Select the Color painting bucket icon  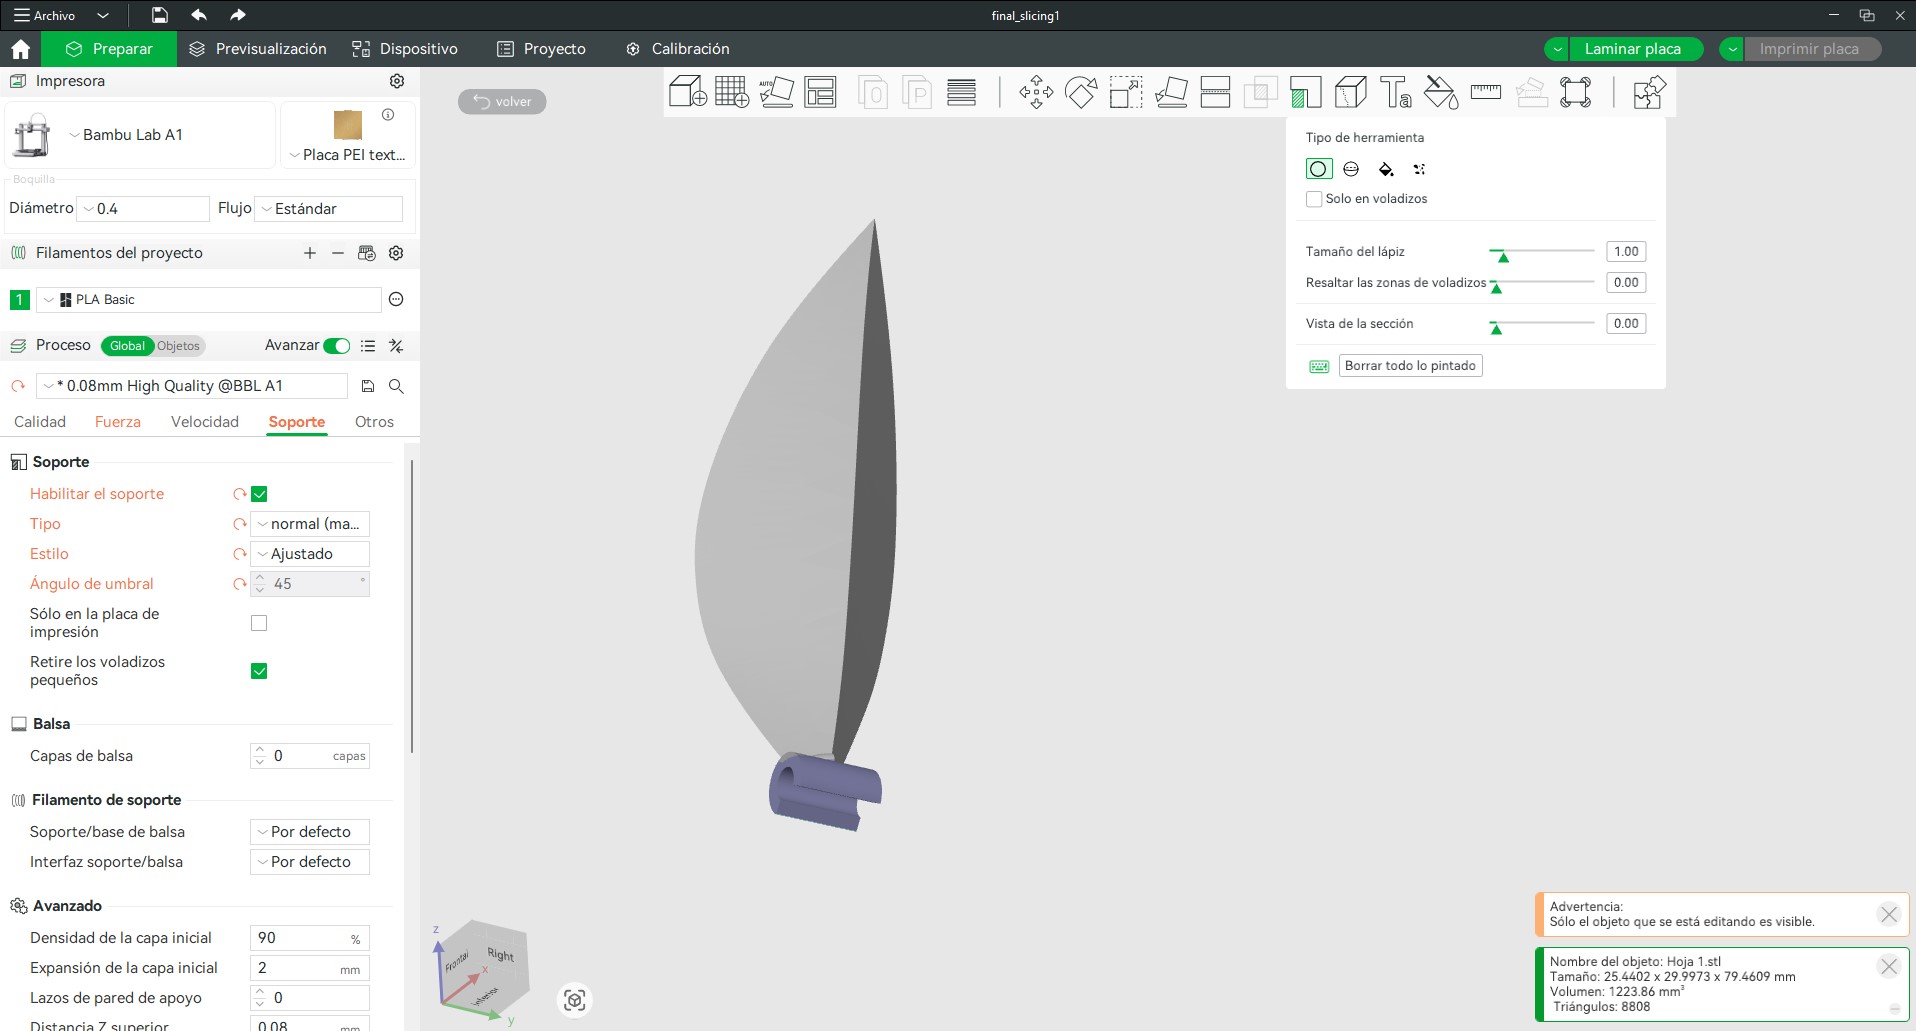tap(1440, 92)
